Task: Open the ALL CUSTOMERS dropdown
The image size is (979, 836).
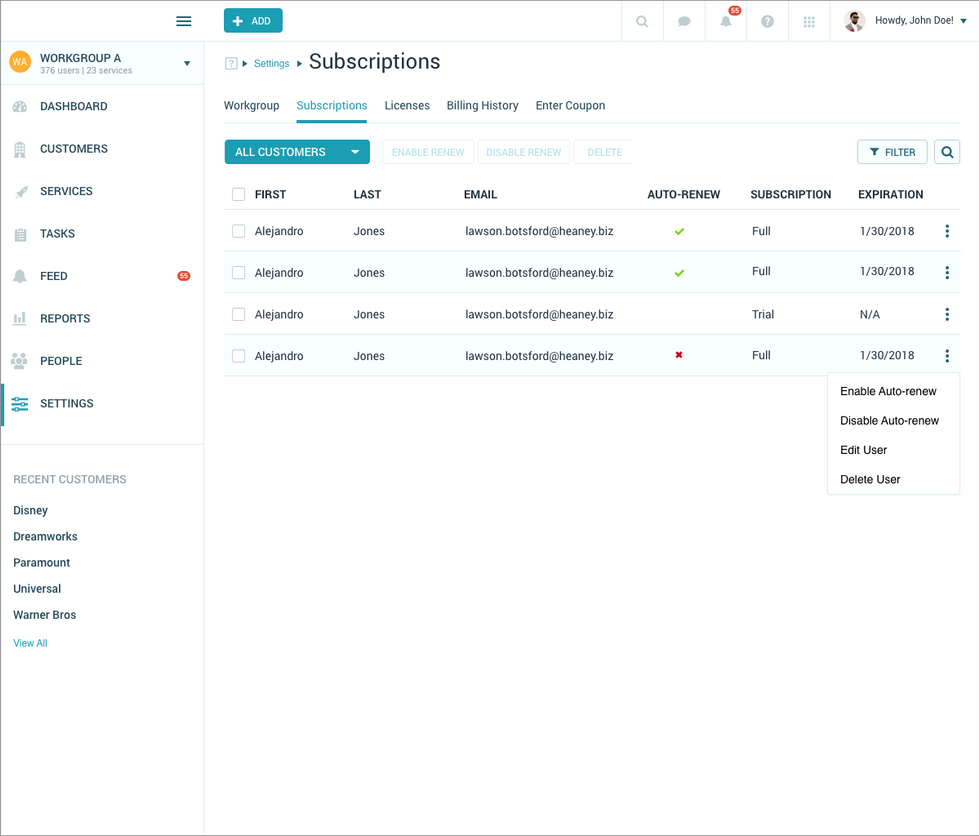Action: coord(296,152)
